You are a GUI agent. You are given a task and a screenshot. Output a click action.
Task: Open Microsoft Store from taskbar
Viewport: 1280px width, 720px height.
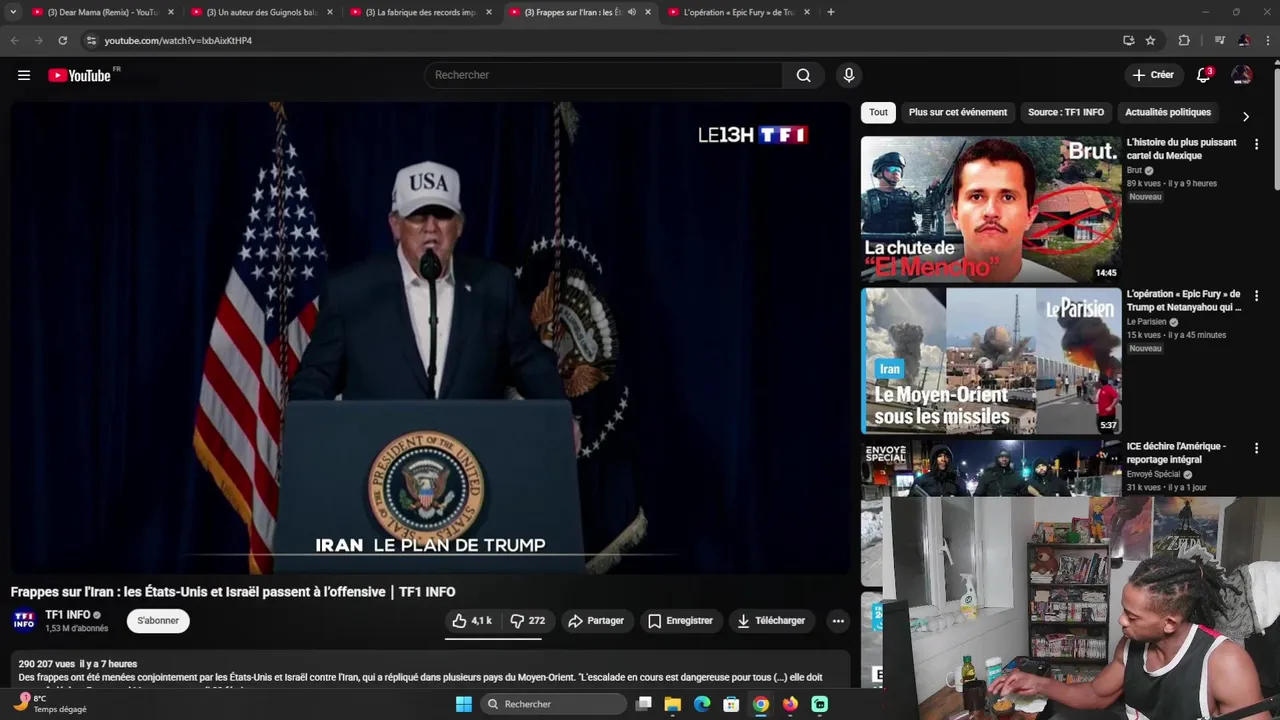[731, 704]
